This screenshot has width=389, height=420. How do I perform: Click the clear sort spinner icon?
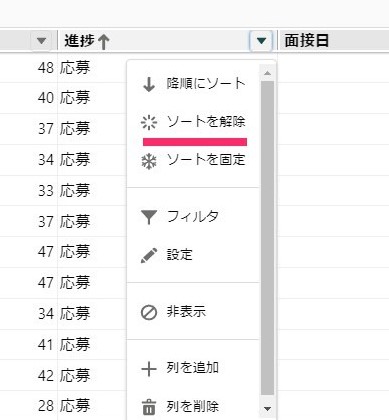coord(149,122)
